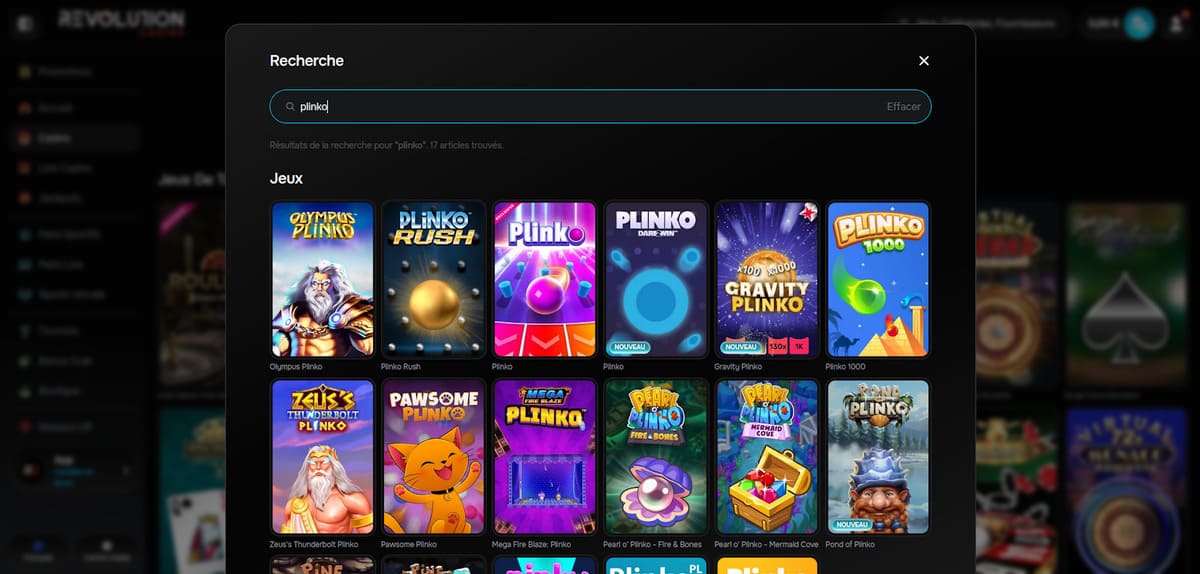This screenshot has height=574, width=1200.
Task: Open the user profile icon in header
Action: coord(1176,24)
